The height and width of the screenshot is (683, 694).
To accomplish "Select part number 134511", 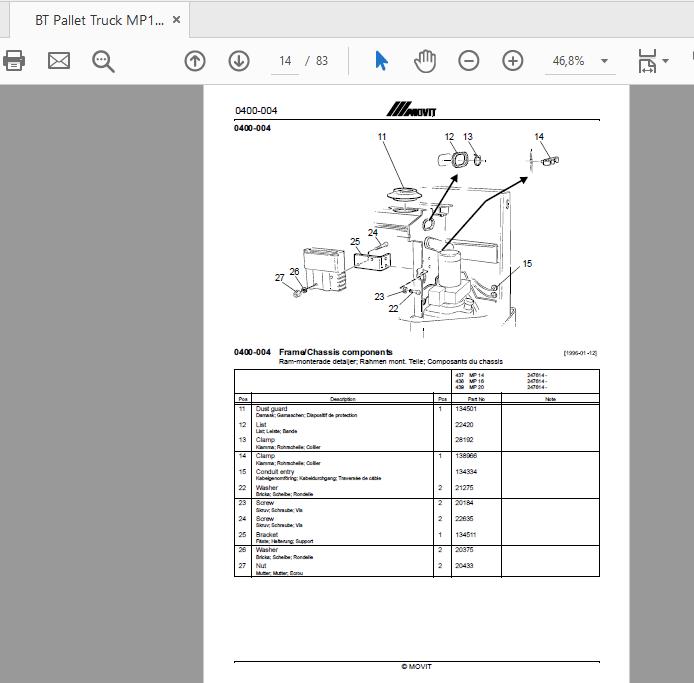I will click(466, 534).
